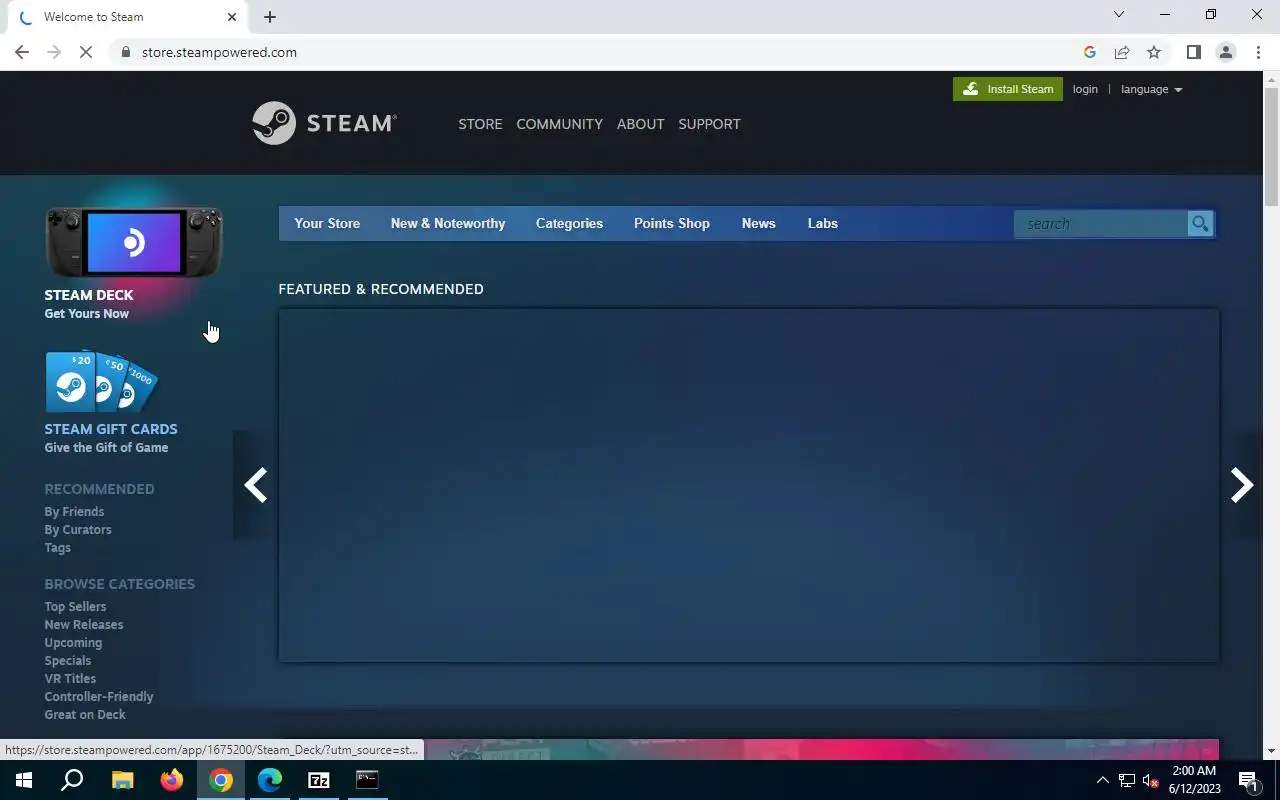Open Categories store tab
This screenshot has height=800, width=1280.
pyautogui.click(x=569, y=223)
